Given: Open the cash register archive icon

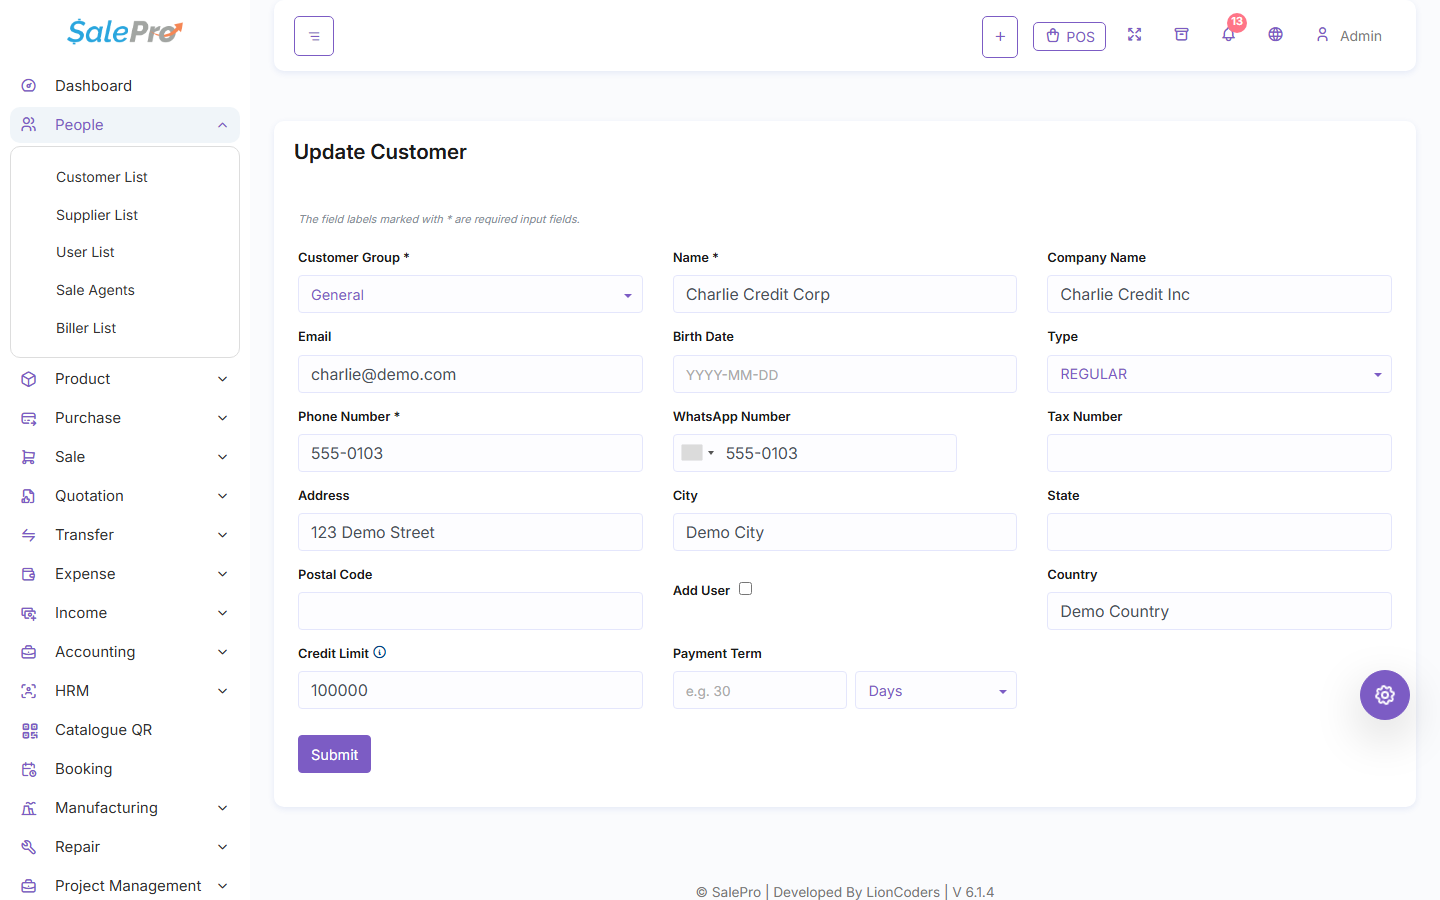Looking at the screenshot, I should (1181, 35).
